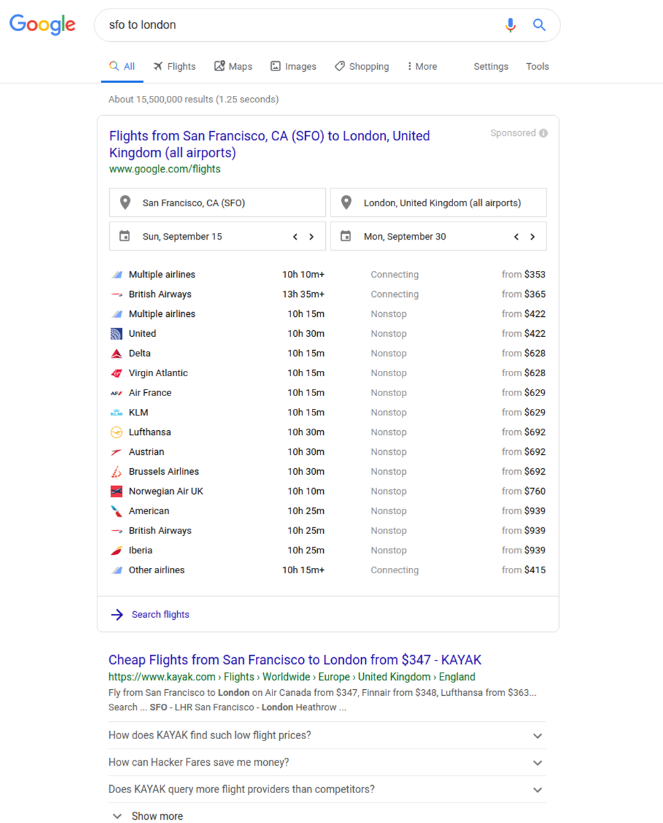Viewport: 663px width, 823px height.
Task: Click the origin location pin icon
Action: (125, 203)
